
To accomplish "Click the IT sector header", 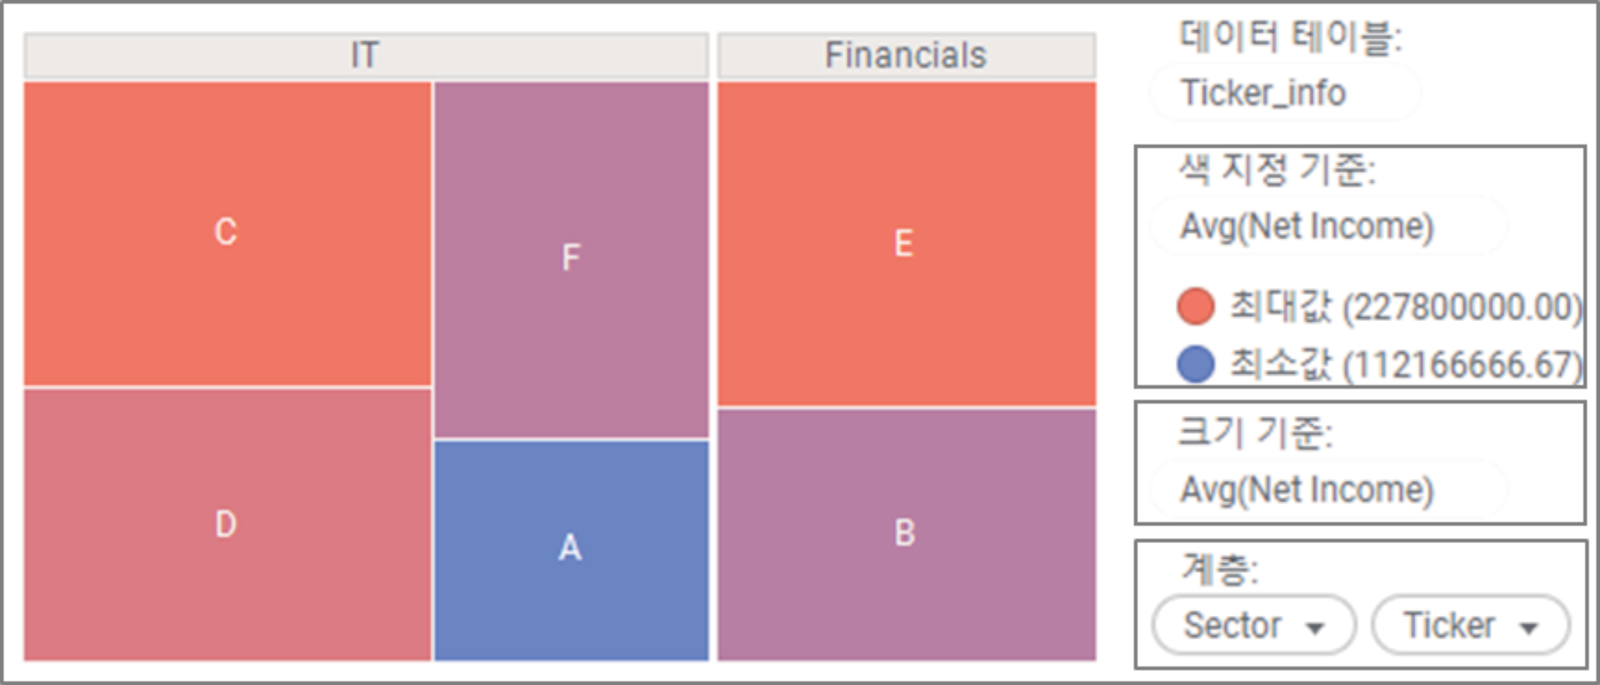I will pyautogui.click(x=366, y=55).
